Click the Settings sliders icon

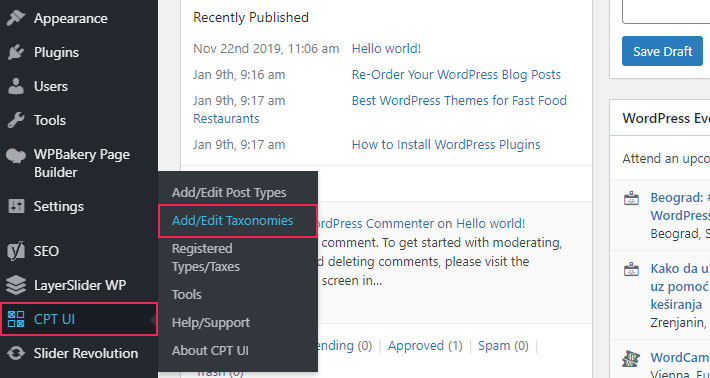tap(16, 206)
